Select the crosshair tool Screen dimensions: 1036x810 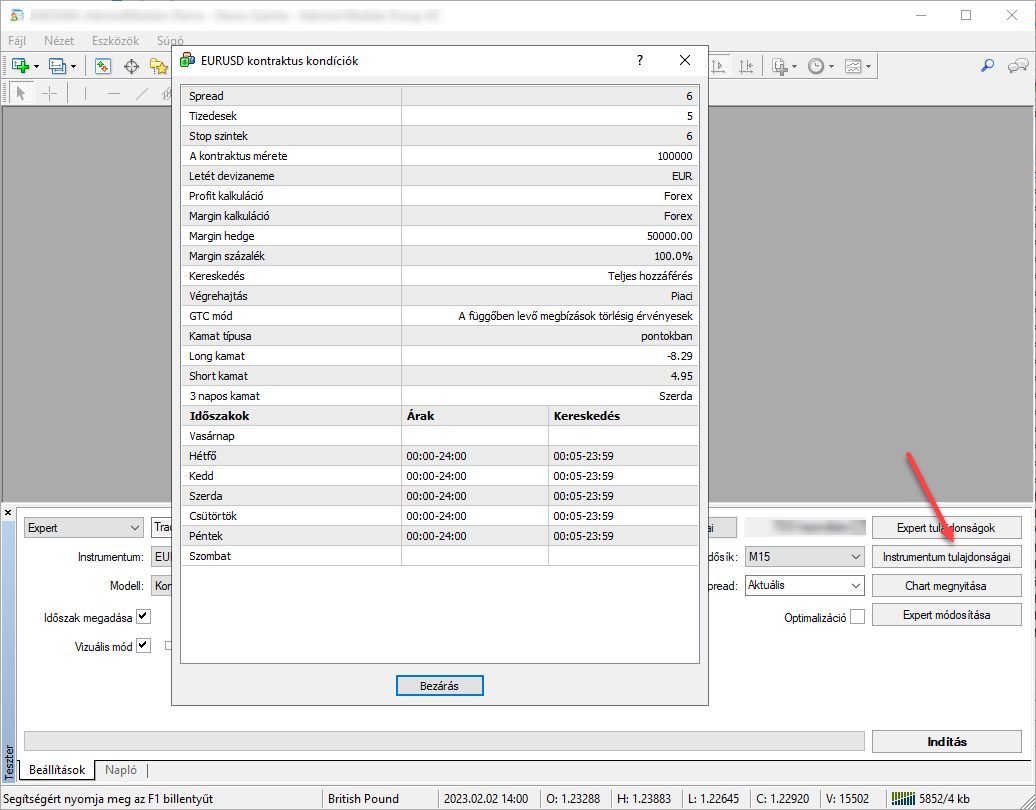coord(50,93)
